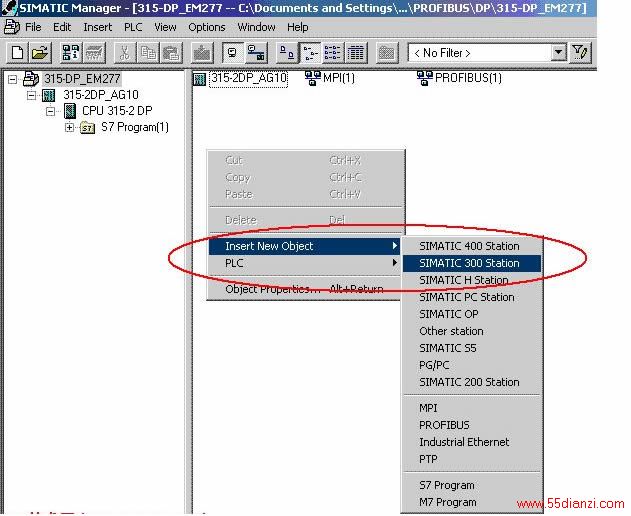Select 315-2DP_AG10 station in tree
This screenshot has height=516, width=631.
pos(101,95)
